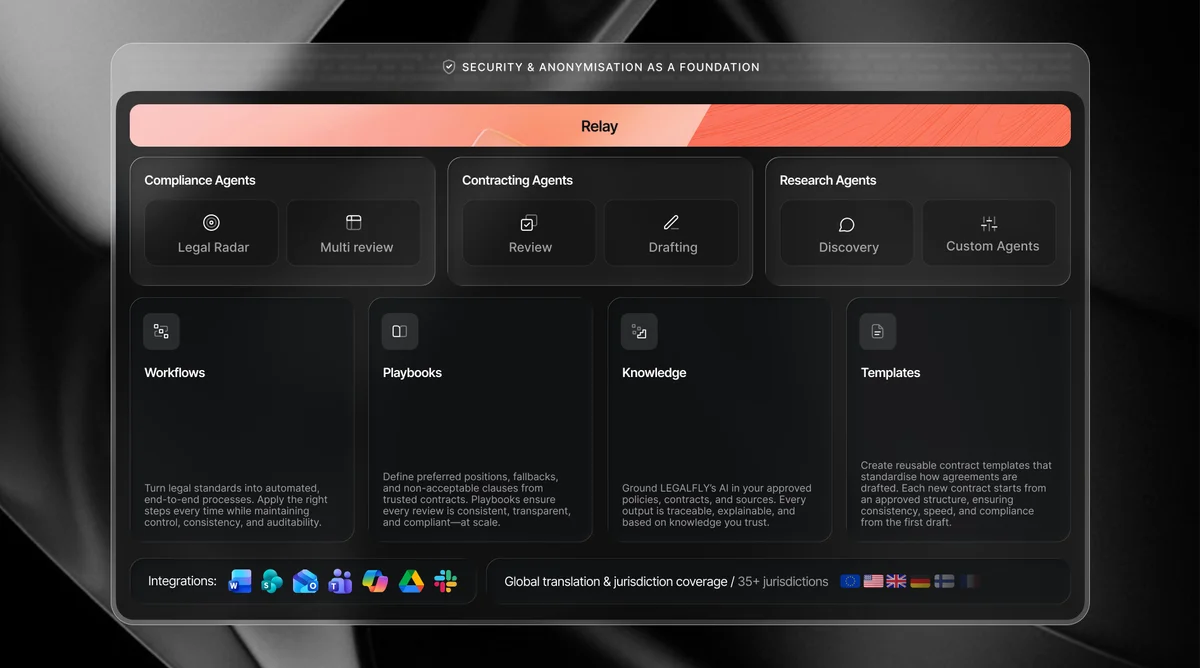The image size is (1200, 668).
Task: Select the Google Drive integration icon
Action: pyautogui.click(x=411, y=581)
